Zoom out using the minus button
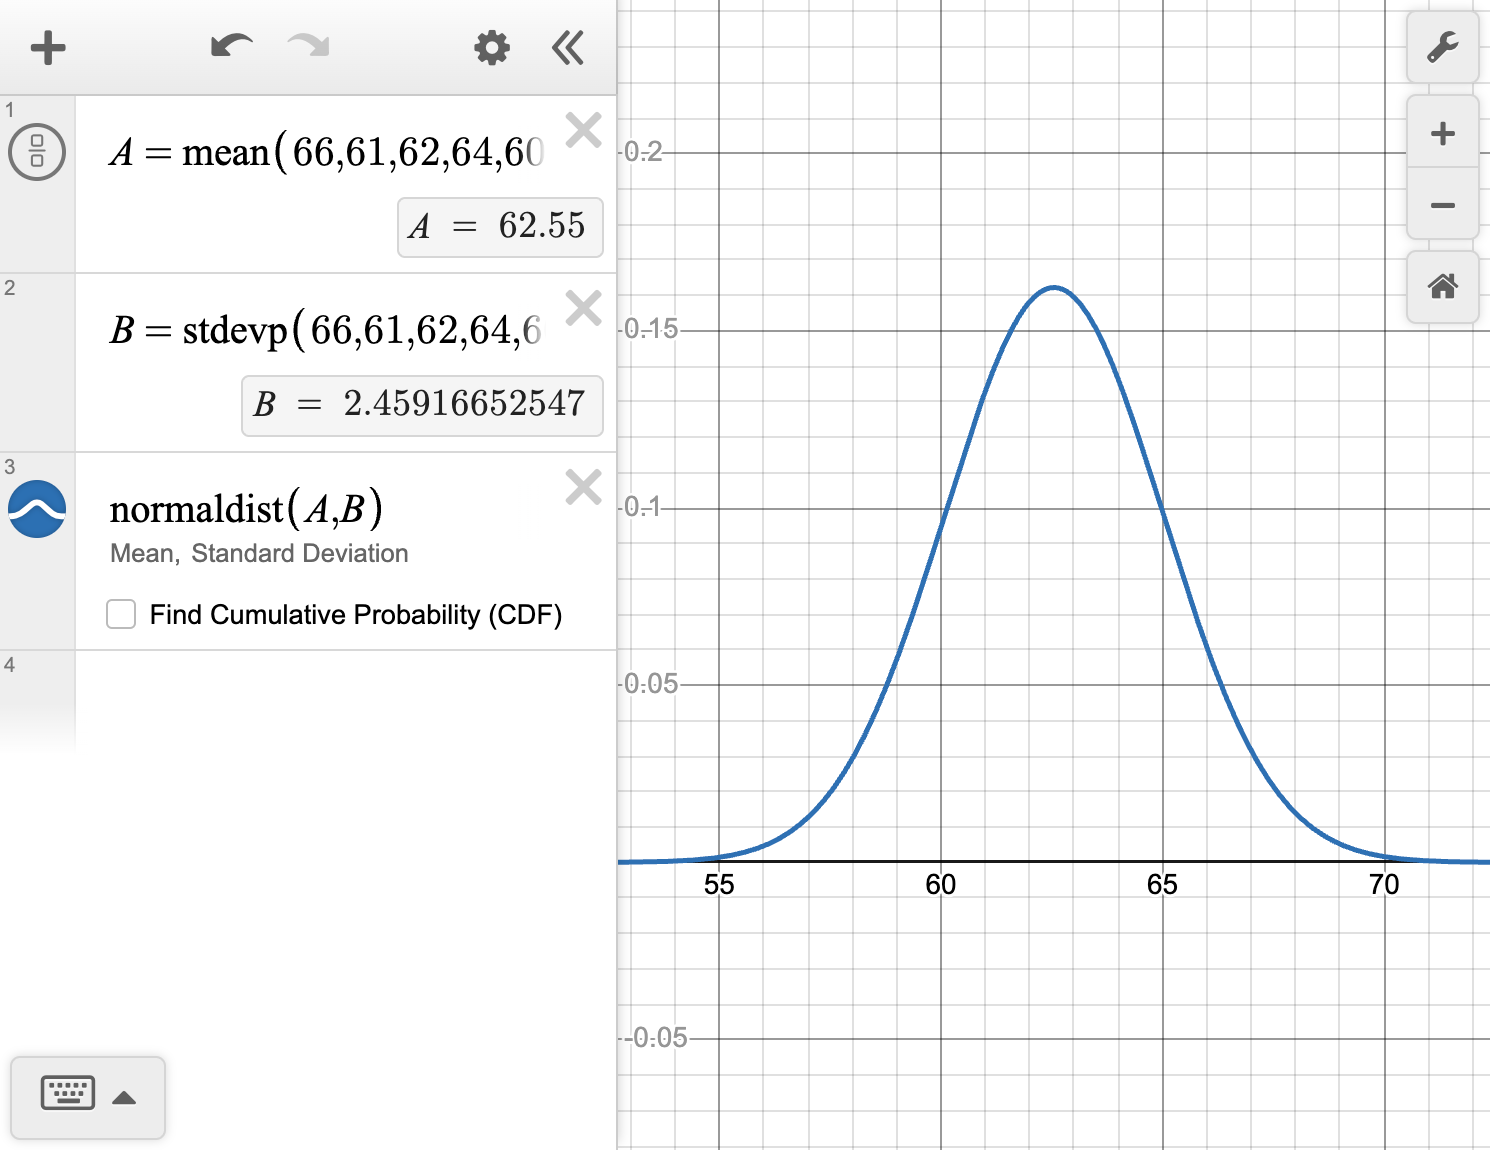 1442,204
